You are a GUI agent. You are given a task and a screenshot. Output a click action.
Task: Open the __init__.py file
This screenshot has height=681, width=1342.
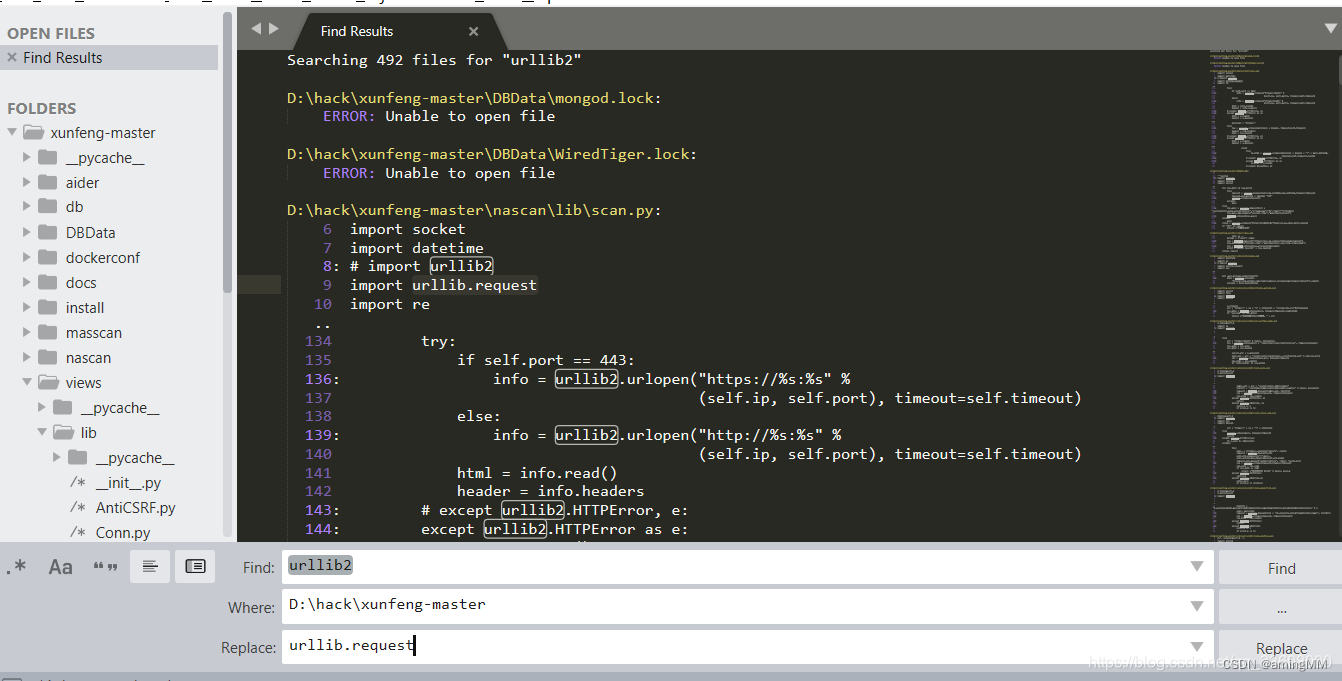click(x=128, y=483)
